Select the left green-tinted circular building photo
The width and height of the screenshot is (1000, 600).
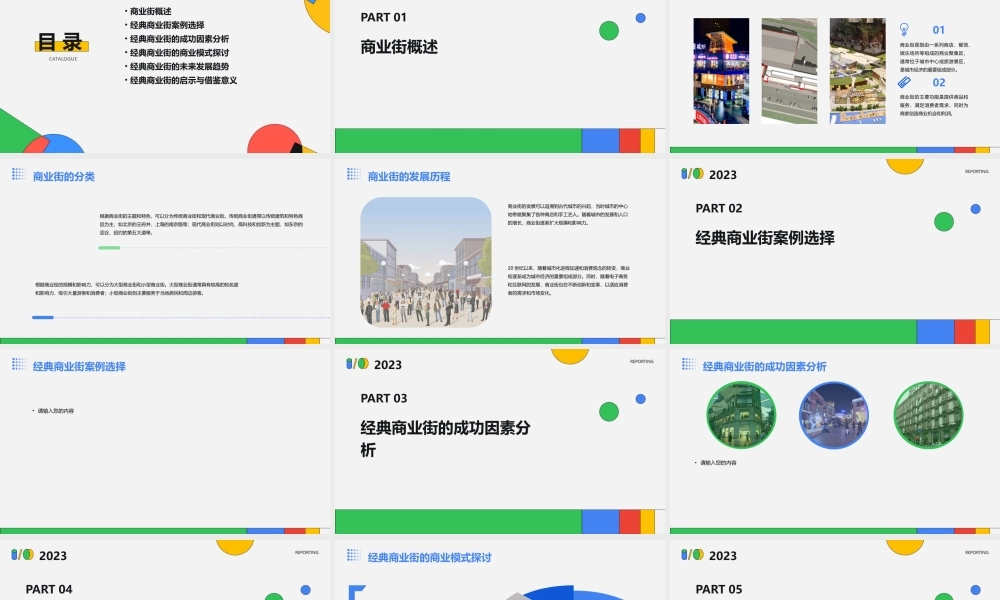[x=741, y=415]
